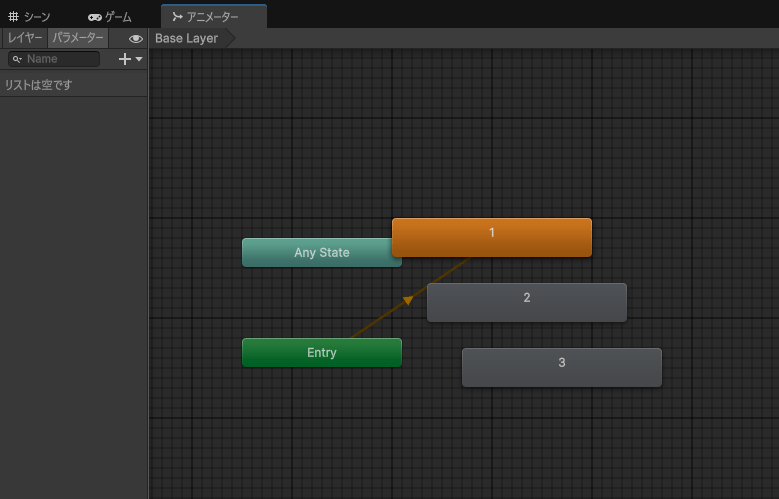
Task: Click the Animator icon on the アニメーター tab
Action: [177, 17]
